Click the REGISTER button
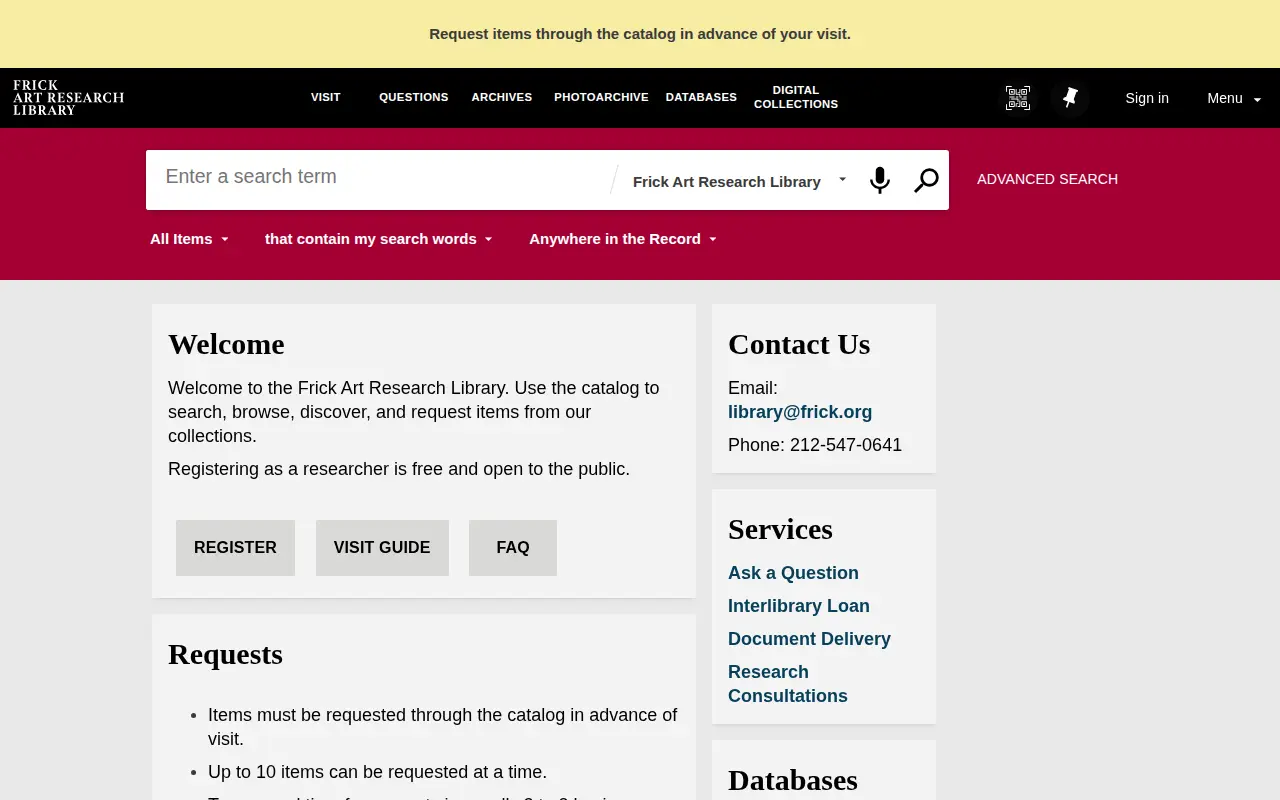Viewport: 1280px width, 800px height. click(x=235, y=548)
